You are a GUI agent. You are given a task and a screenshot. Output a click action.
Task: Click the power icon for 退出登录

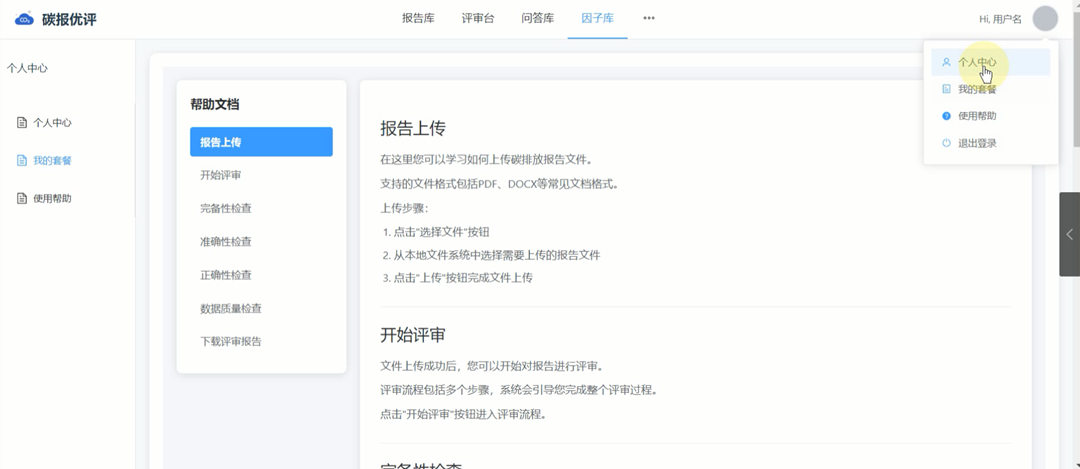(x=946, y=143)
